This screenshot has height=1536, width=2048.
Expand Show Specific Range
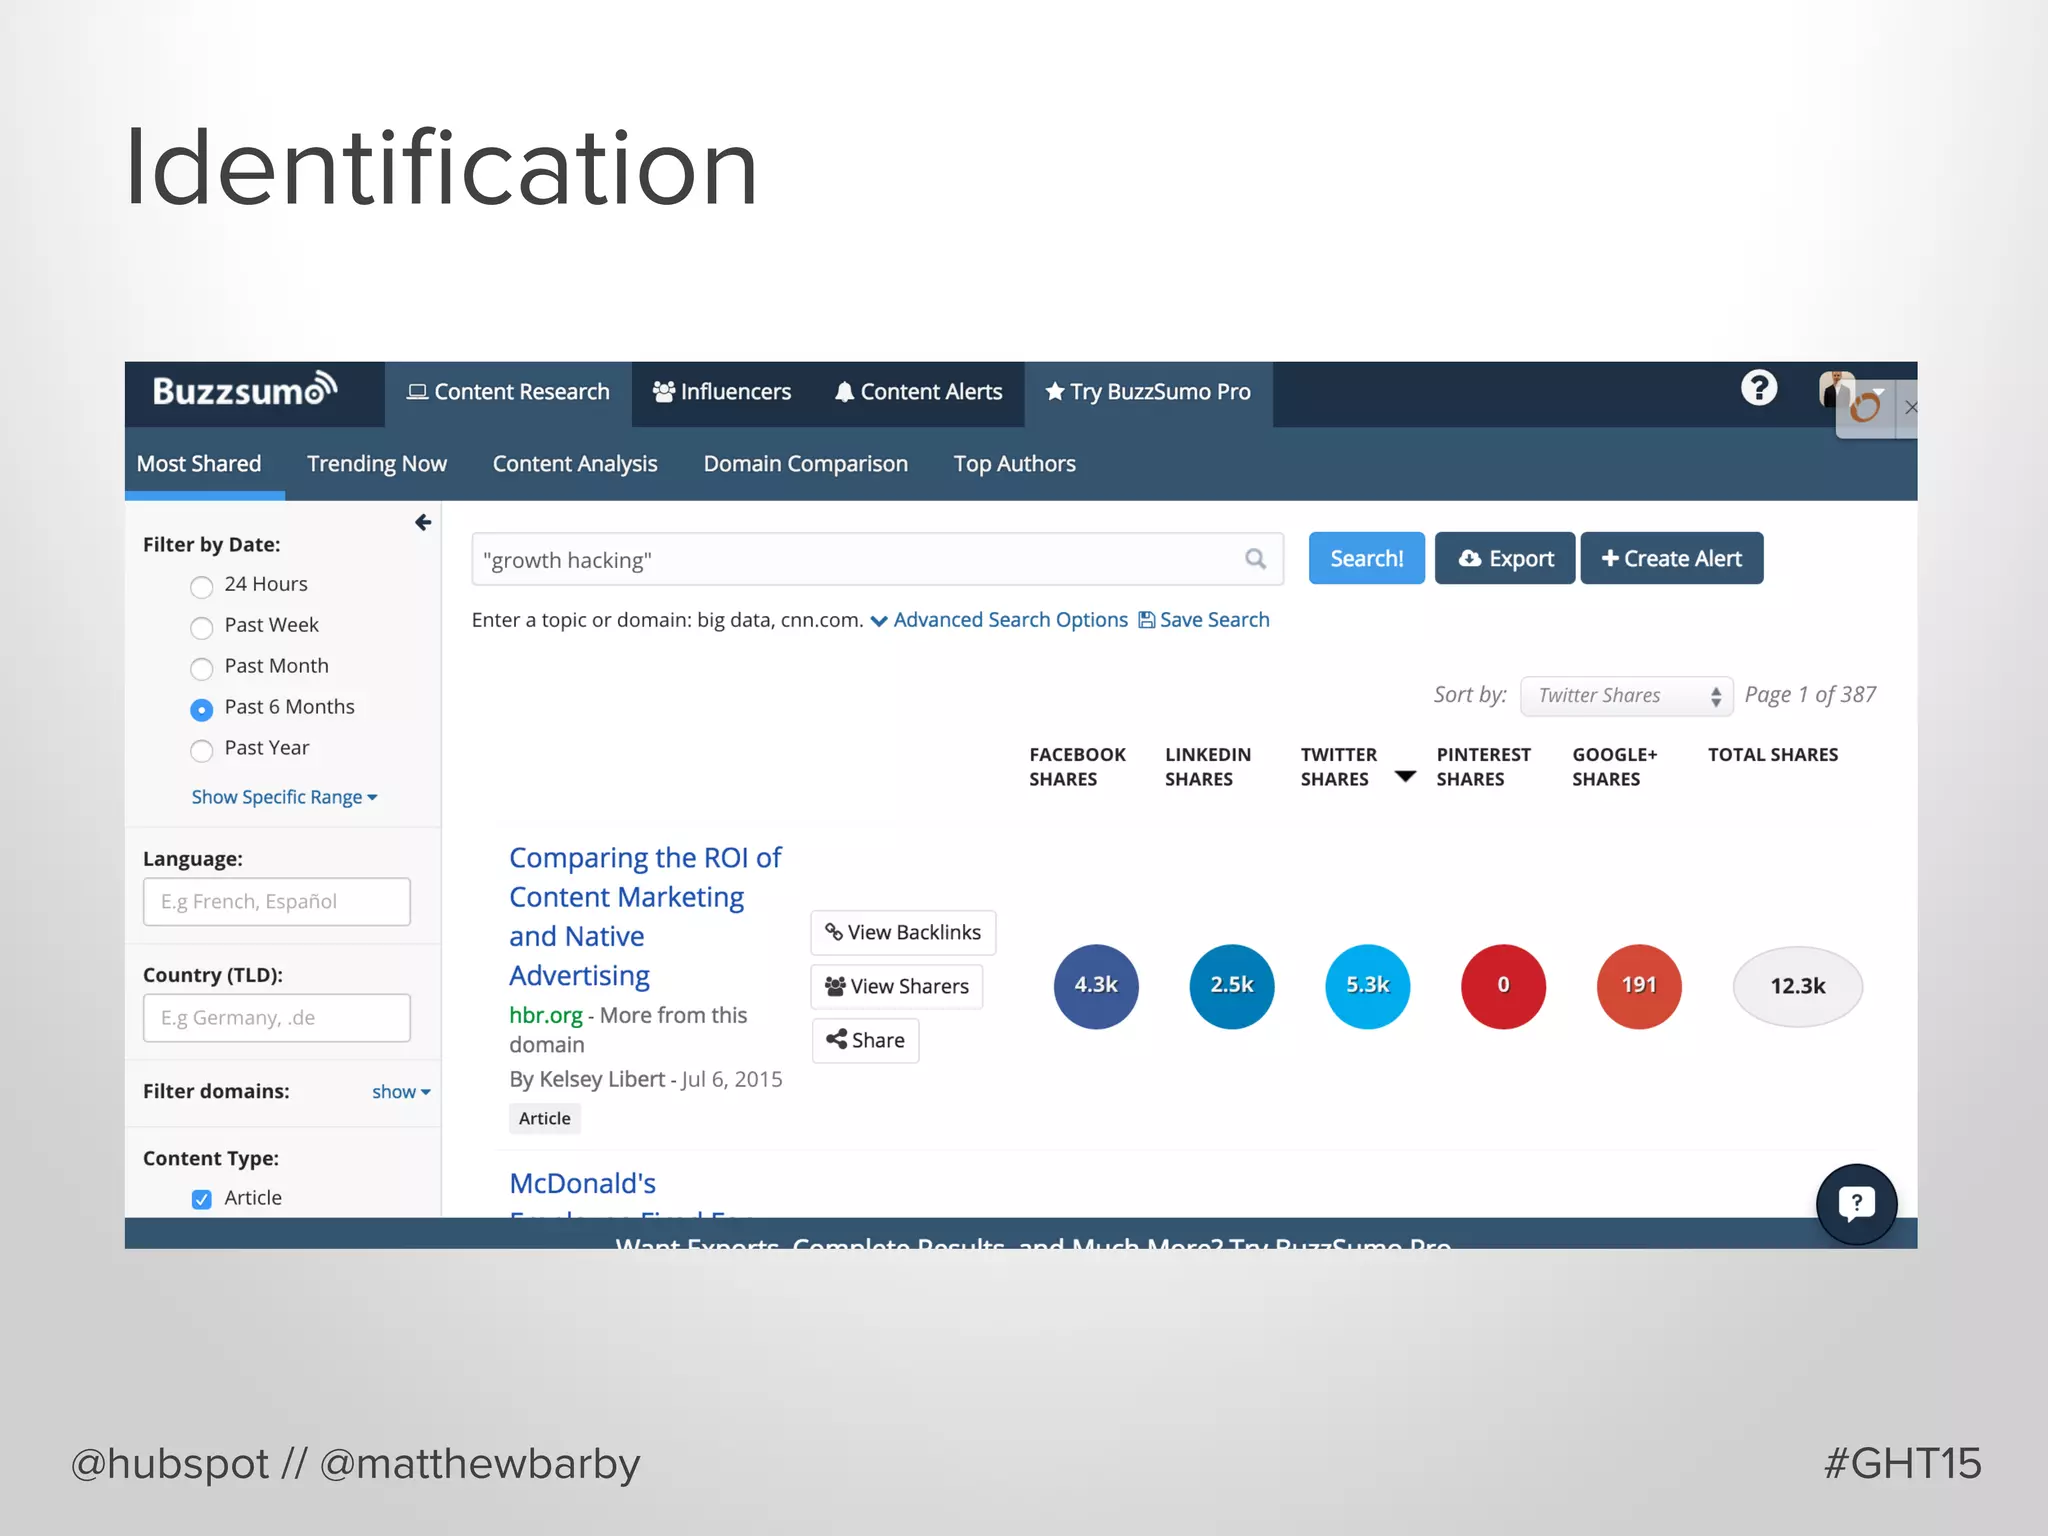click(284, 797)
